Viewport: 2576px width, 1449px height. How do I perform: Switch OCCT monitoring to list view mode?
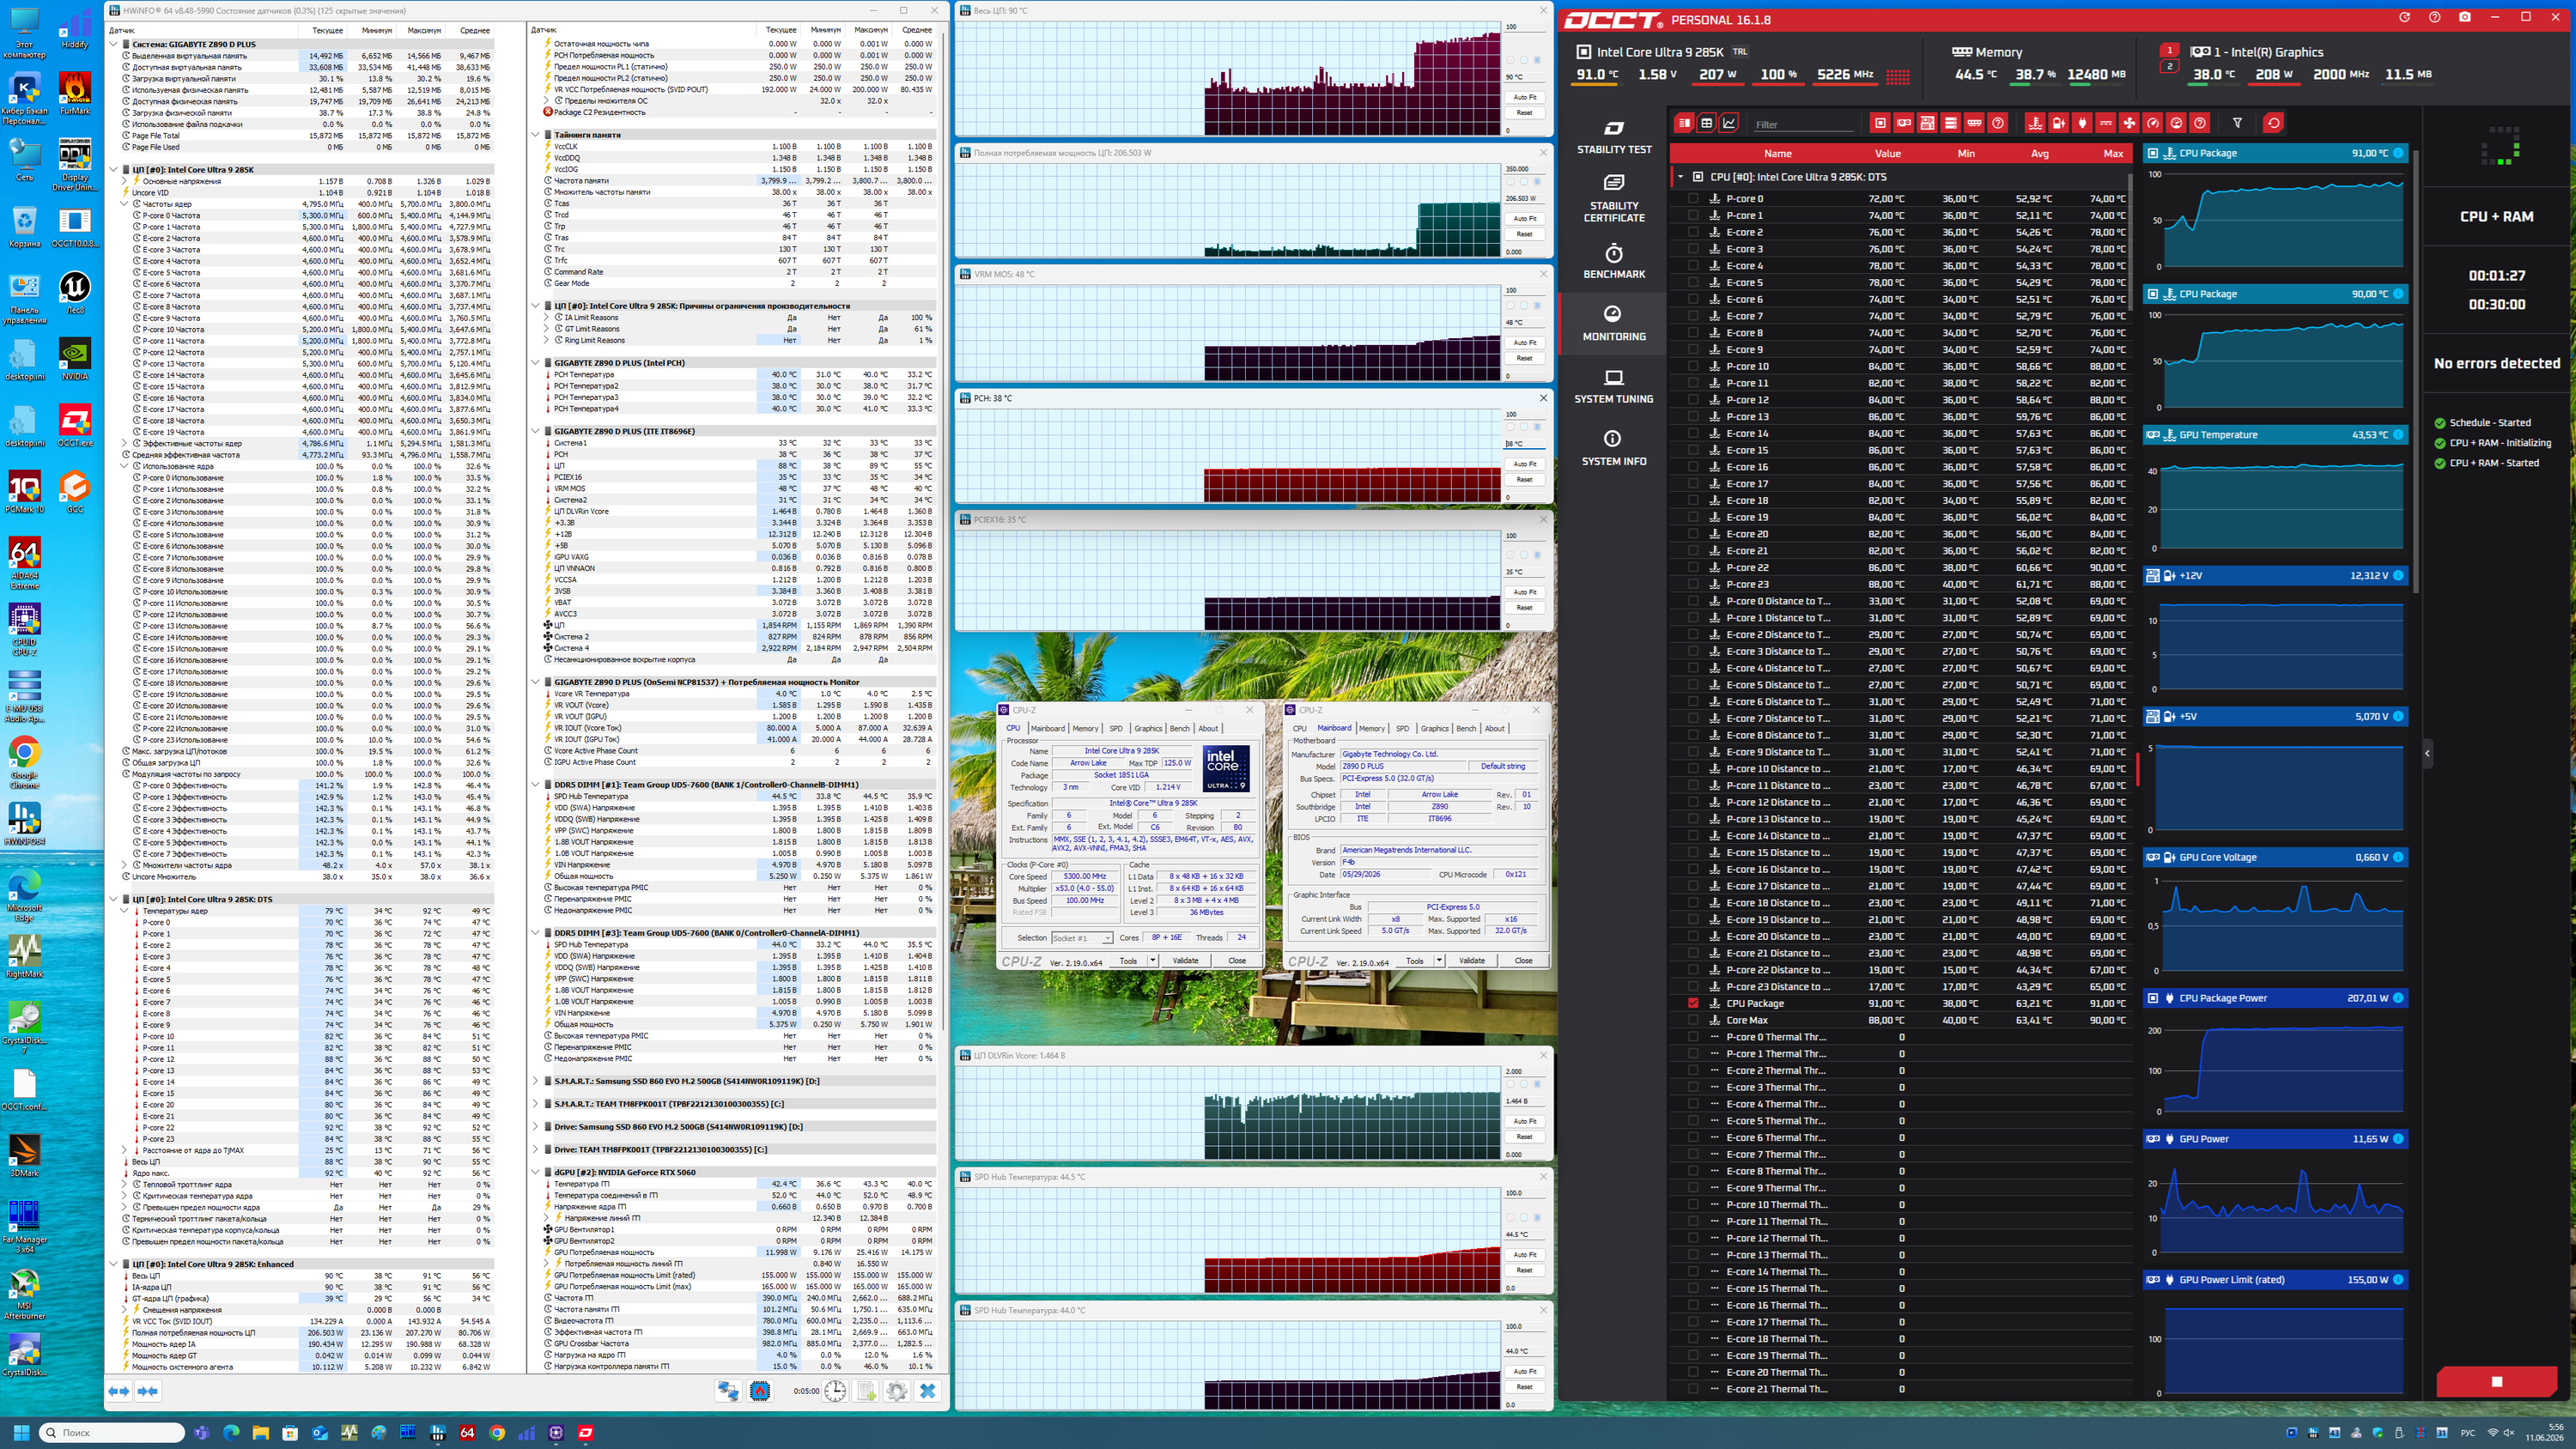(x=1684, y=123)
